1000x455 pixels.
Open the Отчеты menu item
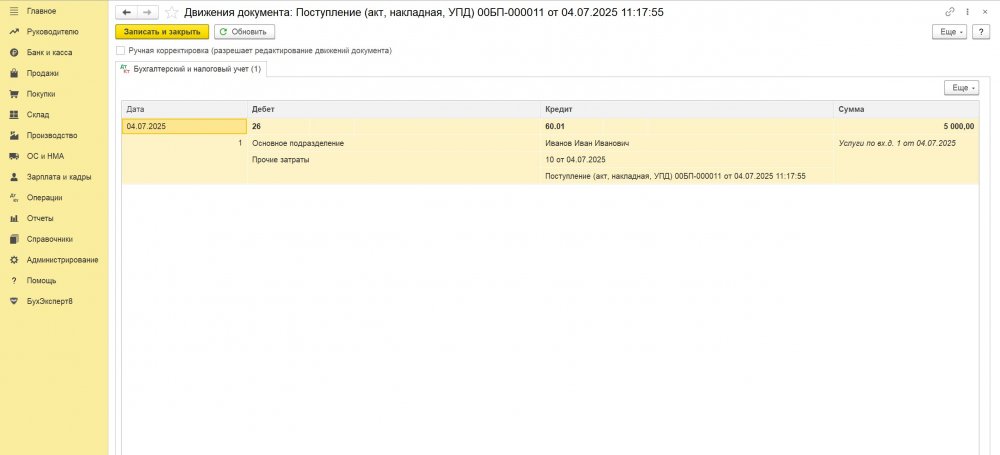tap(40, 218)
